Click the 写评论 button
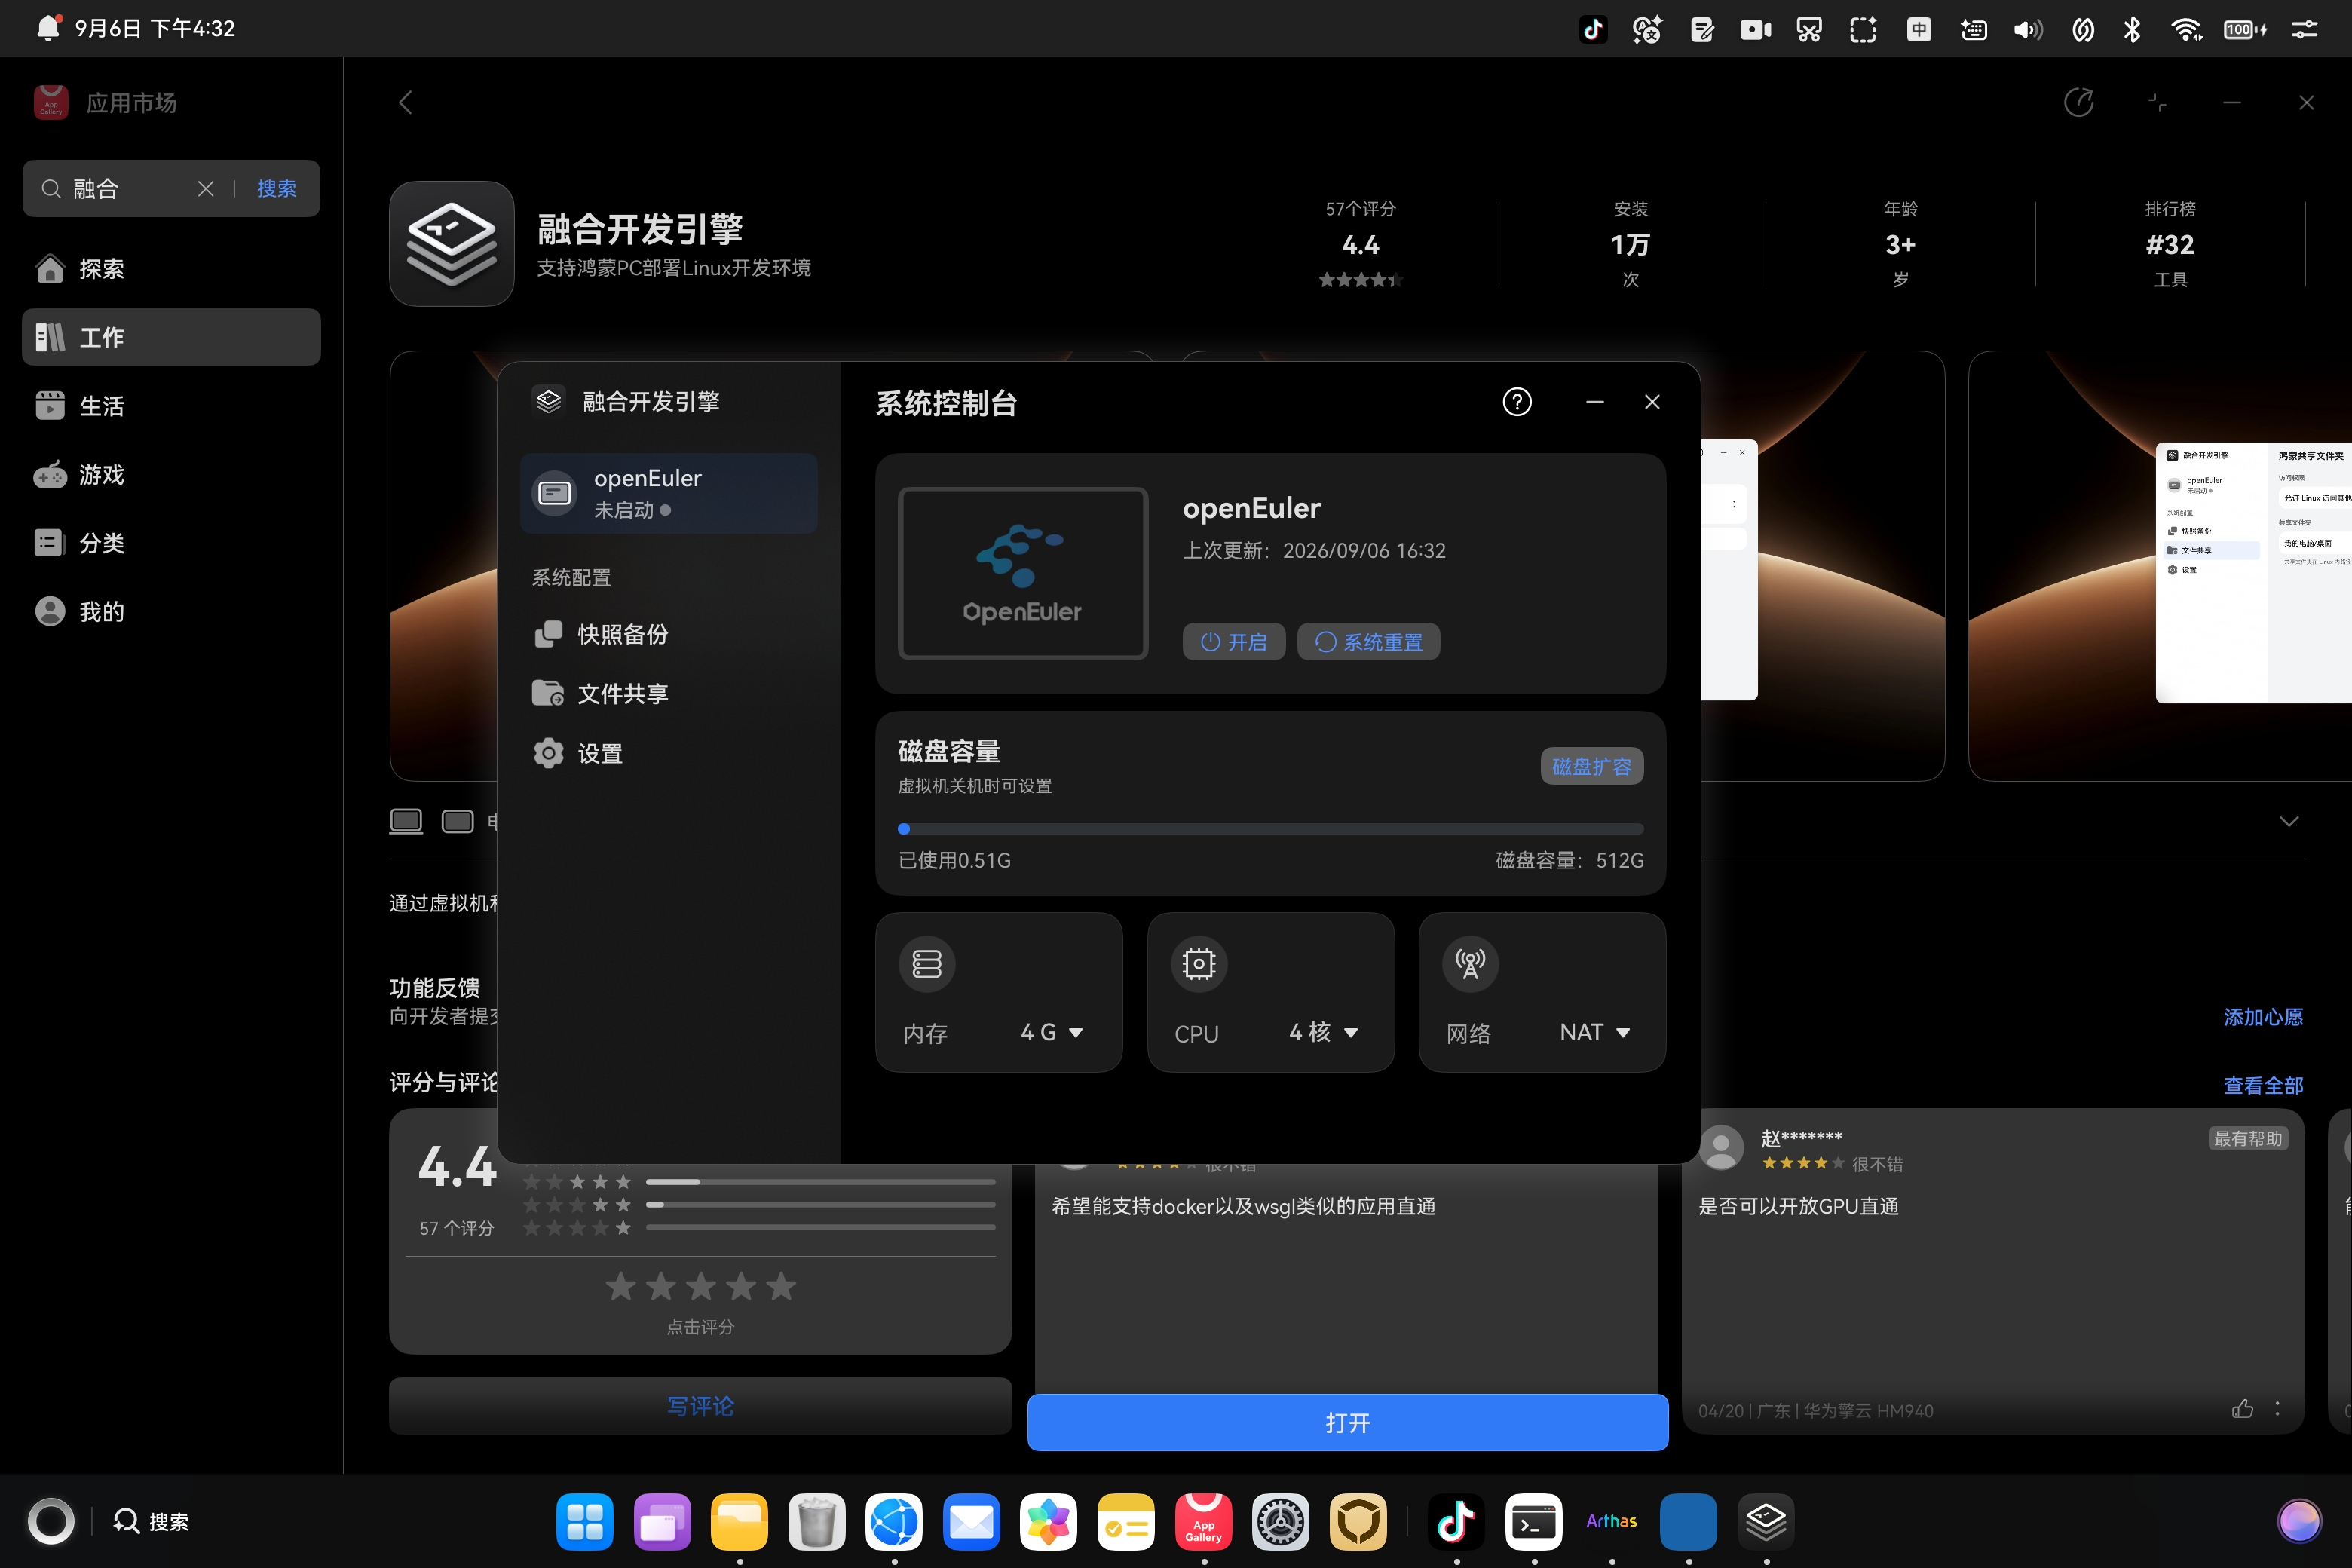This screenshot has width=2352, height=1568. pos(700,1406)
